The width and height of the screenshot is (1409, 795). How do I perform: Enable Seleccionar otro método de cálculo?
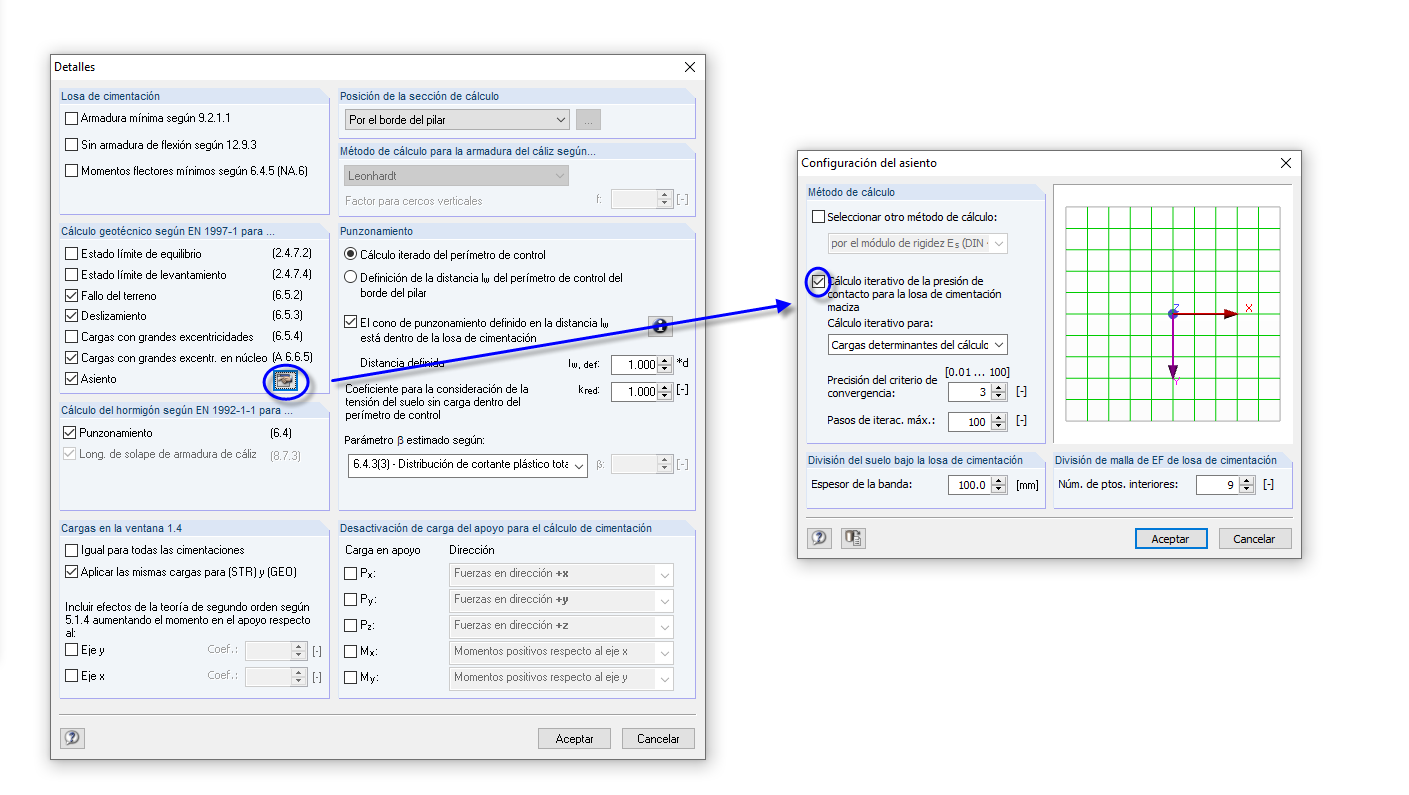tap(818, 217)
